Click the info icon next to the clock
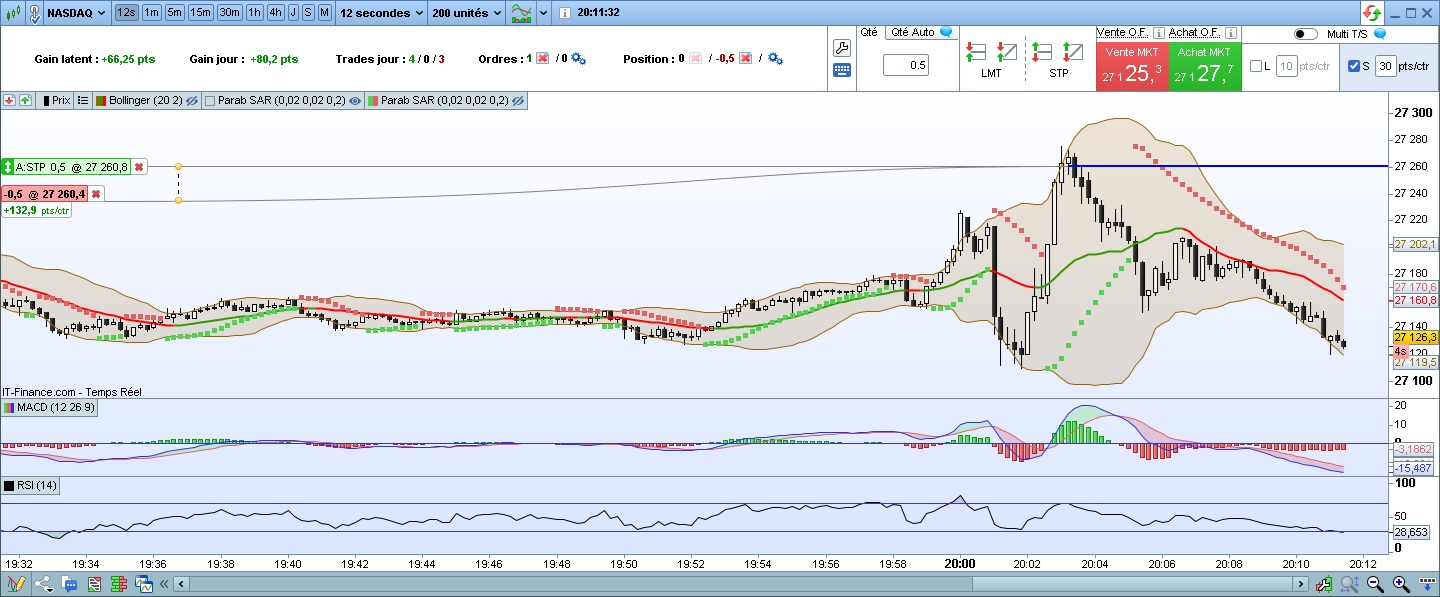1440x597 pixels. 565,13
